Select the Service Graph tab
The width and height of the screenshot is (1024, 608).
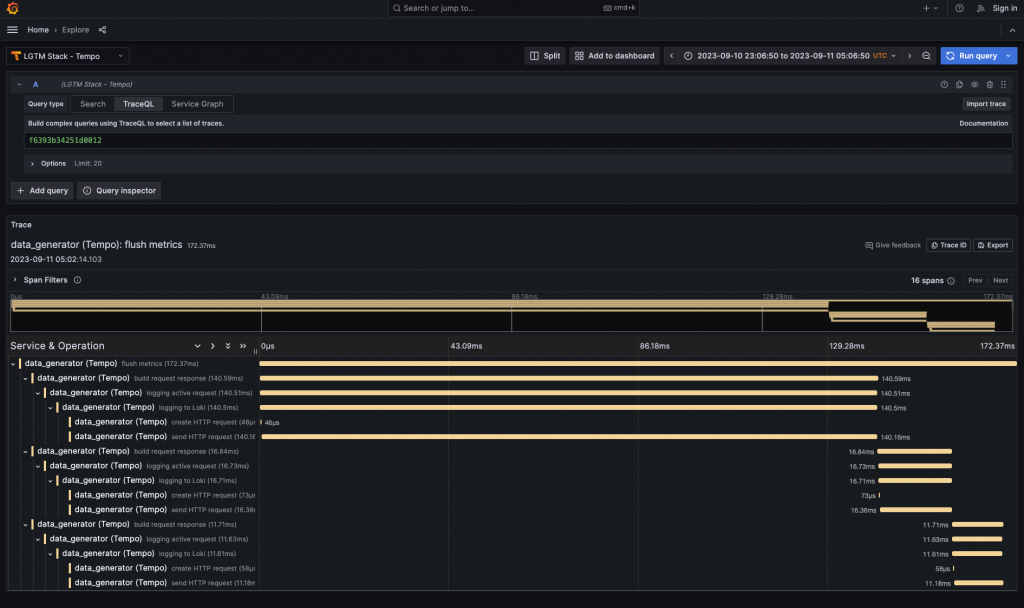tap(197, 104)
